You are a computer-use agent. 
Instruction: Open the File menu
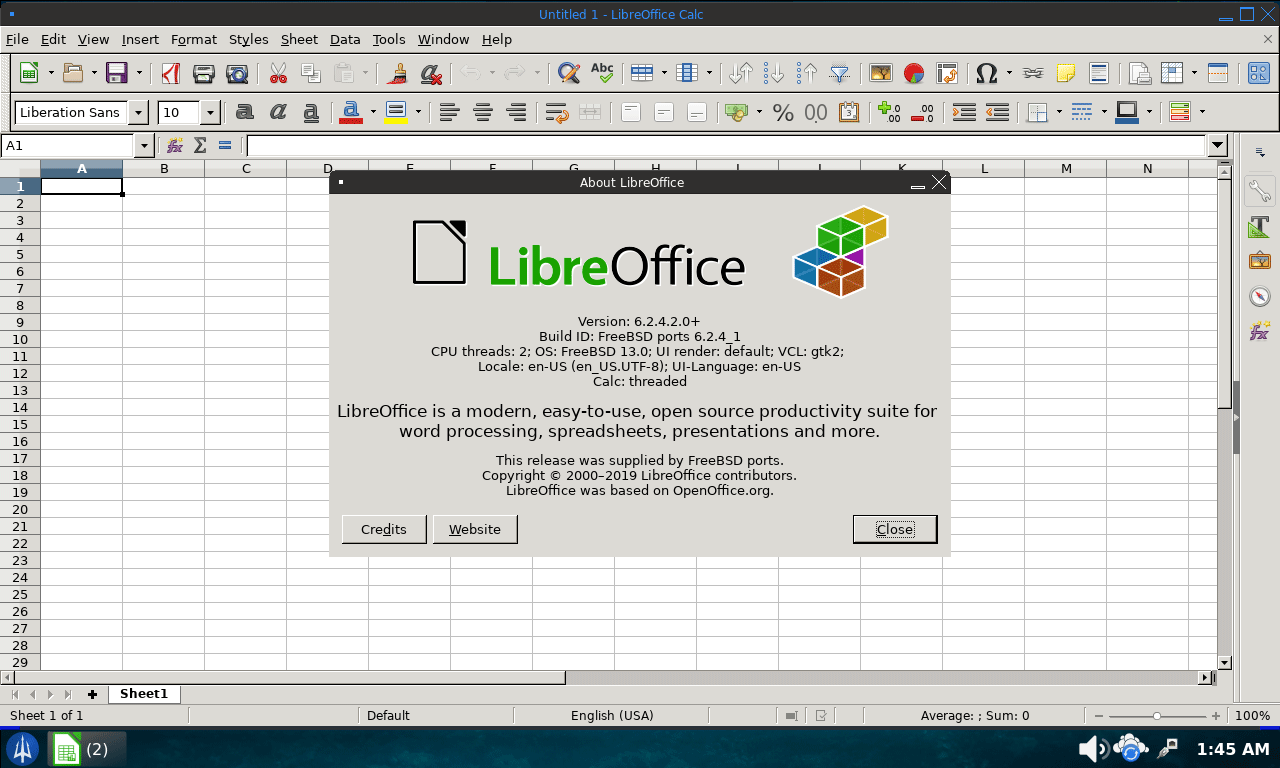(17, 39)
